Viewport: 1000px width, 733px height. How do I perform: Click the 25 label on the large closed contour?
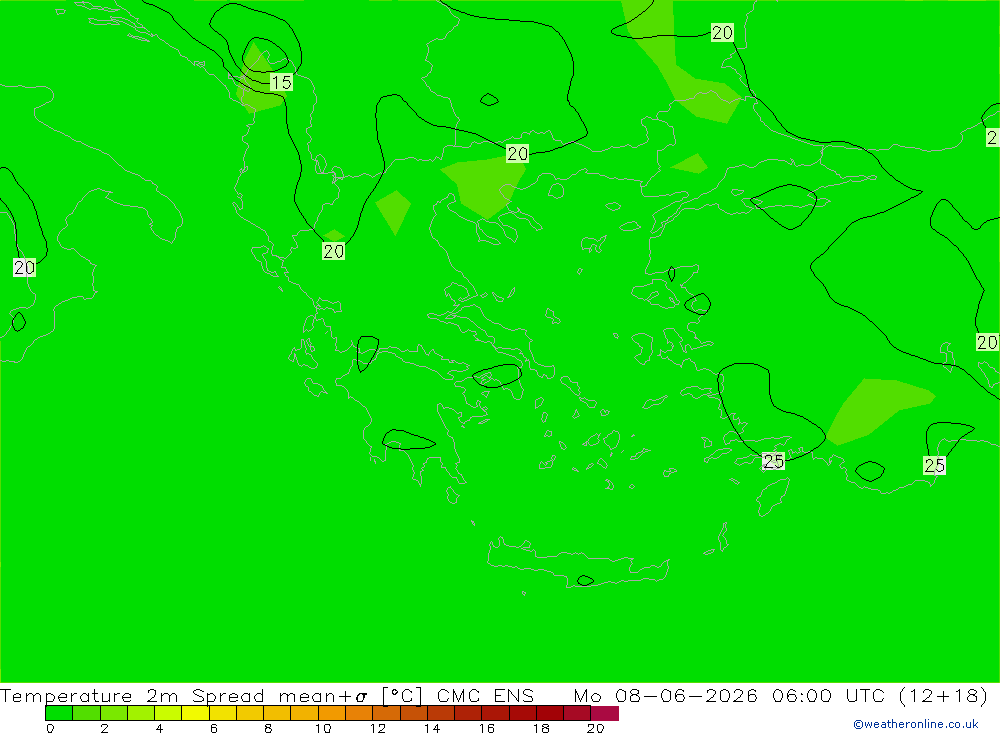point(773,461)
